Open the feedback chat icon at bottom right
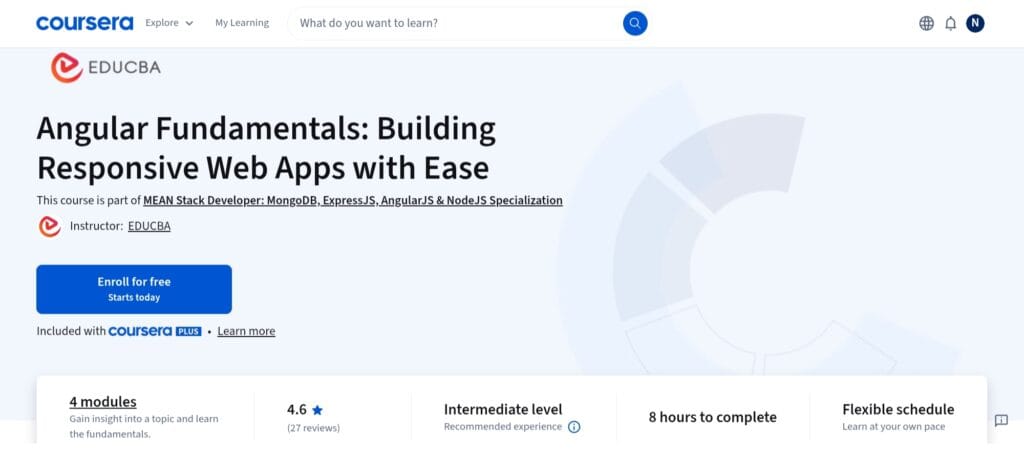The height and width of the screenshot is (451, 1024). coord(1001,420)
